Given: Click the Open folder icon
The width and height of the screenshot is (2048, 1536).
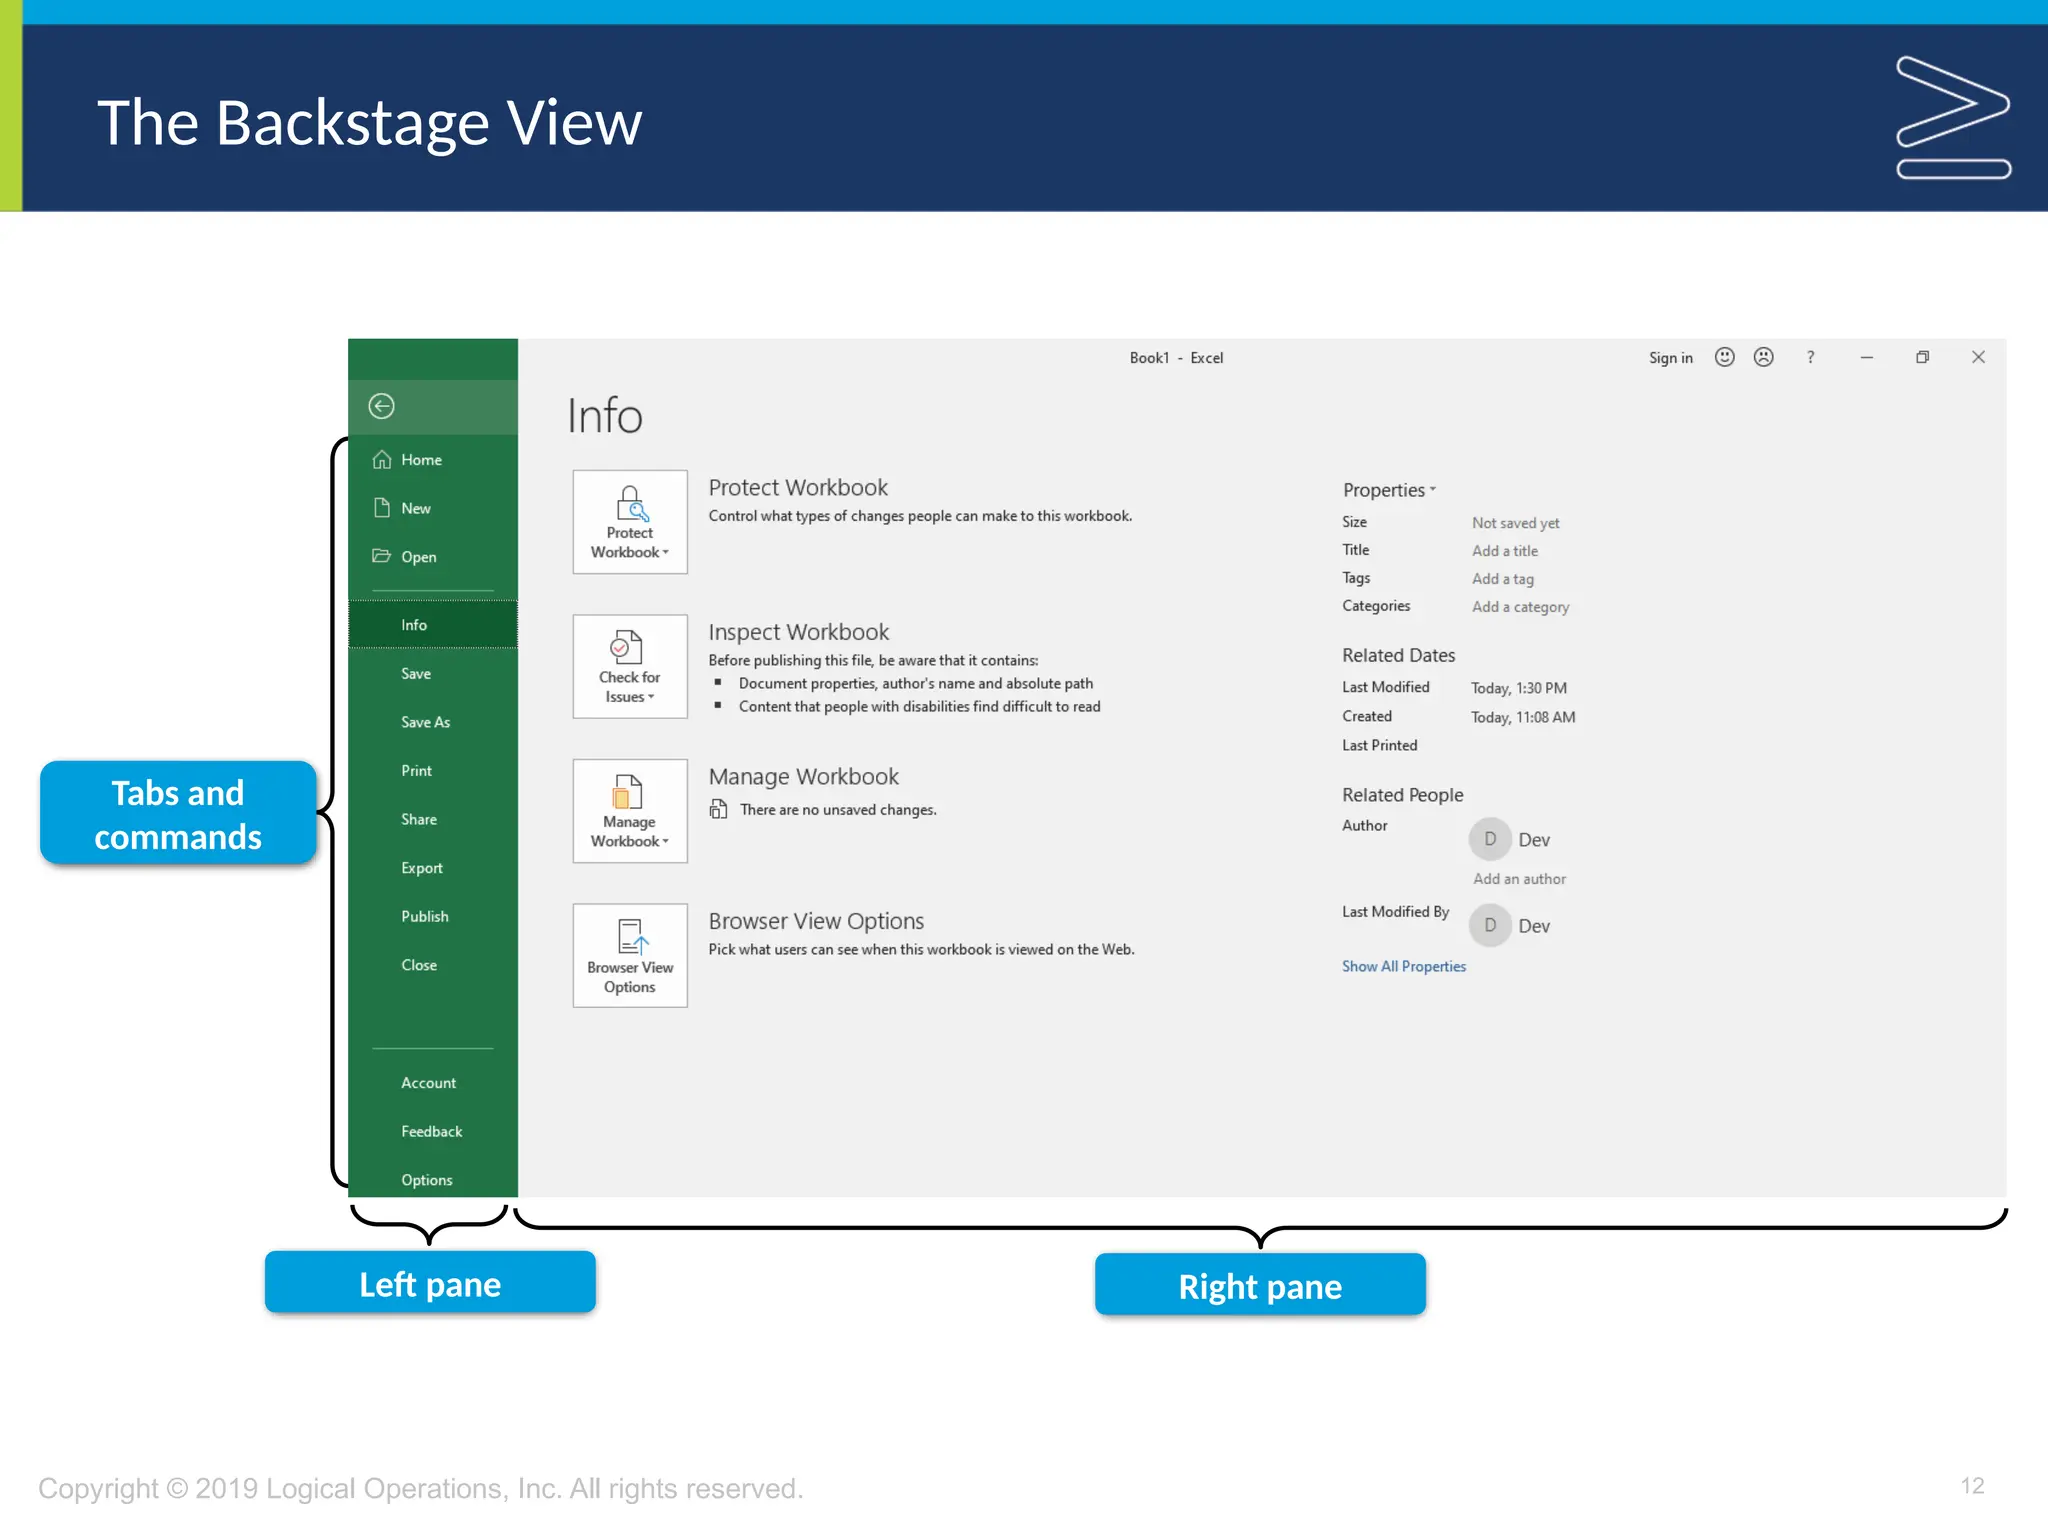Looking at the screenshot, I should [x=381, y=556].
